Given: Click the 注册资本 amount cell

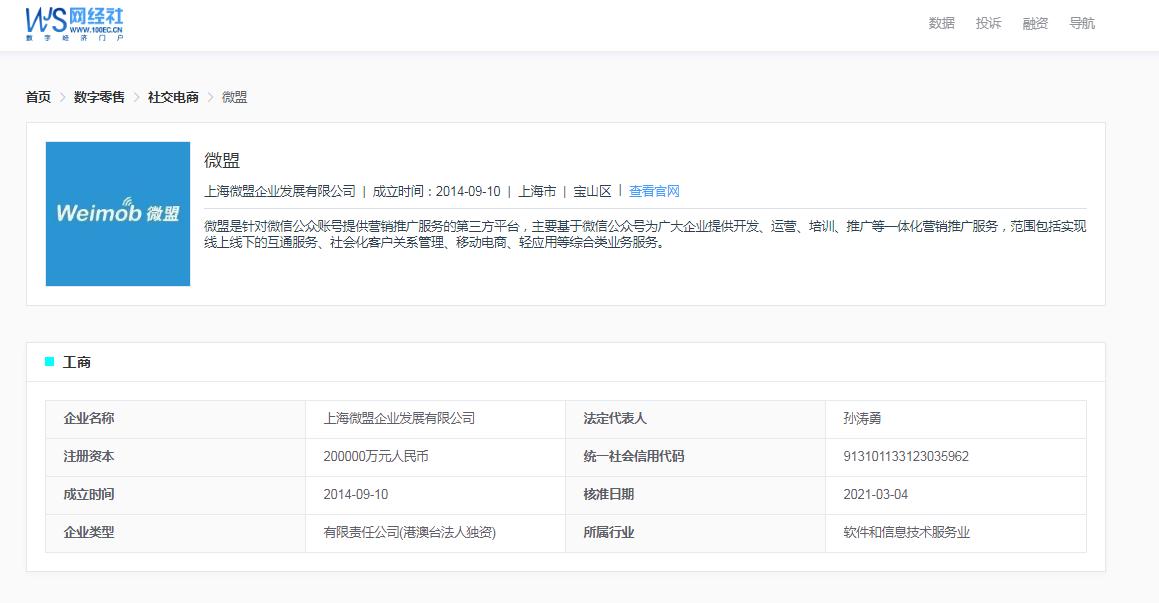Looking at the screenshot, I should (x=370, y=456).
